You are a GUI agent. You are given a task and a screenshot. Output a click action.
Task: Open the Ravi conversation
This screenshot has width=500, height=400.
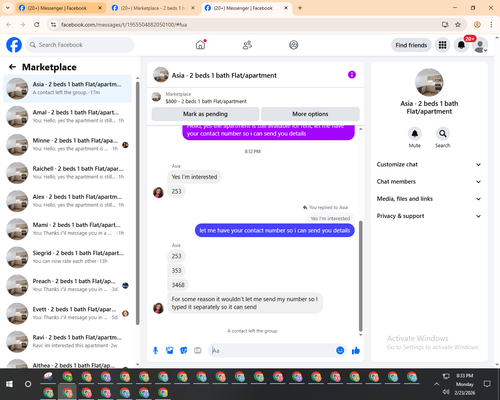[67, 341]
